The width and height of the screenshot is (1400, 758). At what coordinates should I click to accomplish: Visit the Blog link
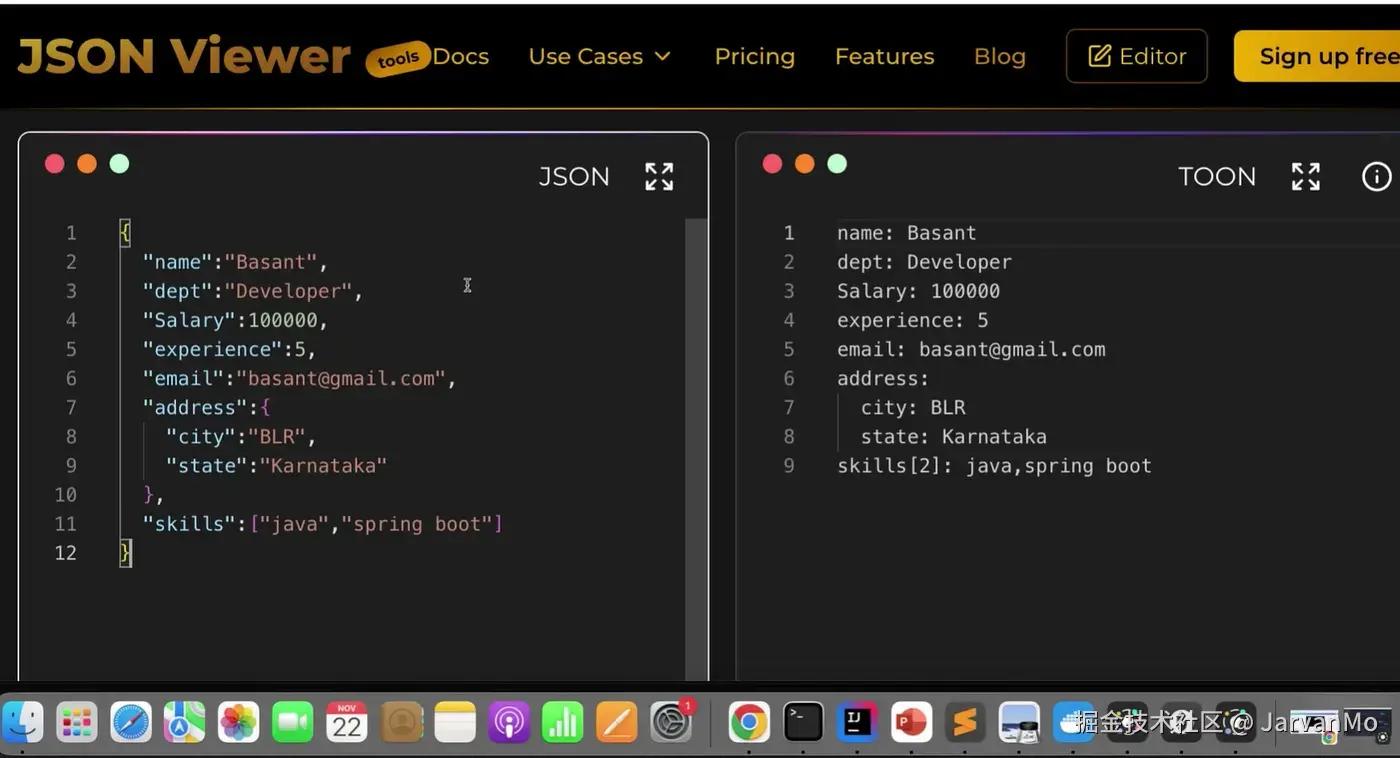[x=999, y=56]
